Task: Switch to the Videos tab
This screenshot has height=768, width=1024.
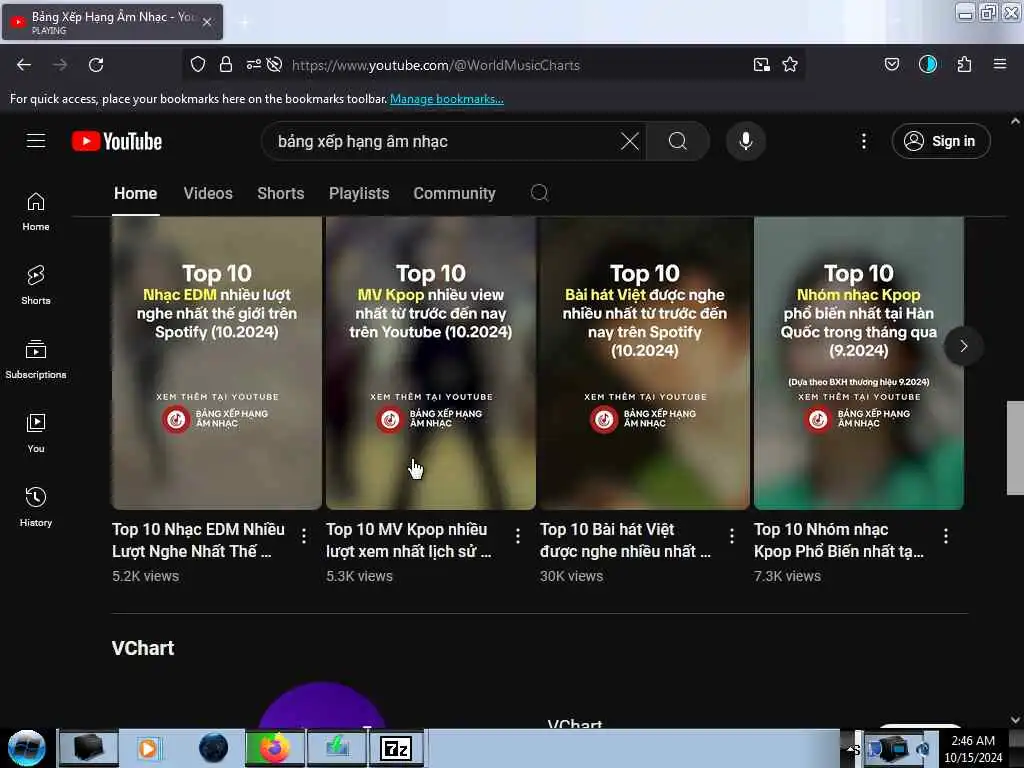Action: (208, 193)
